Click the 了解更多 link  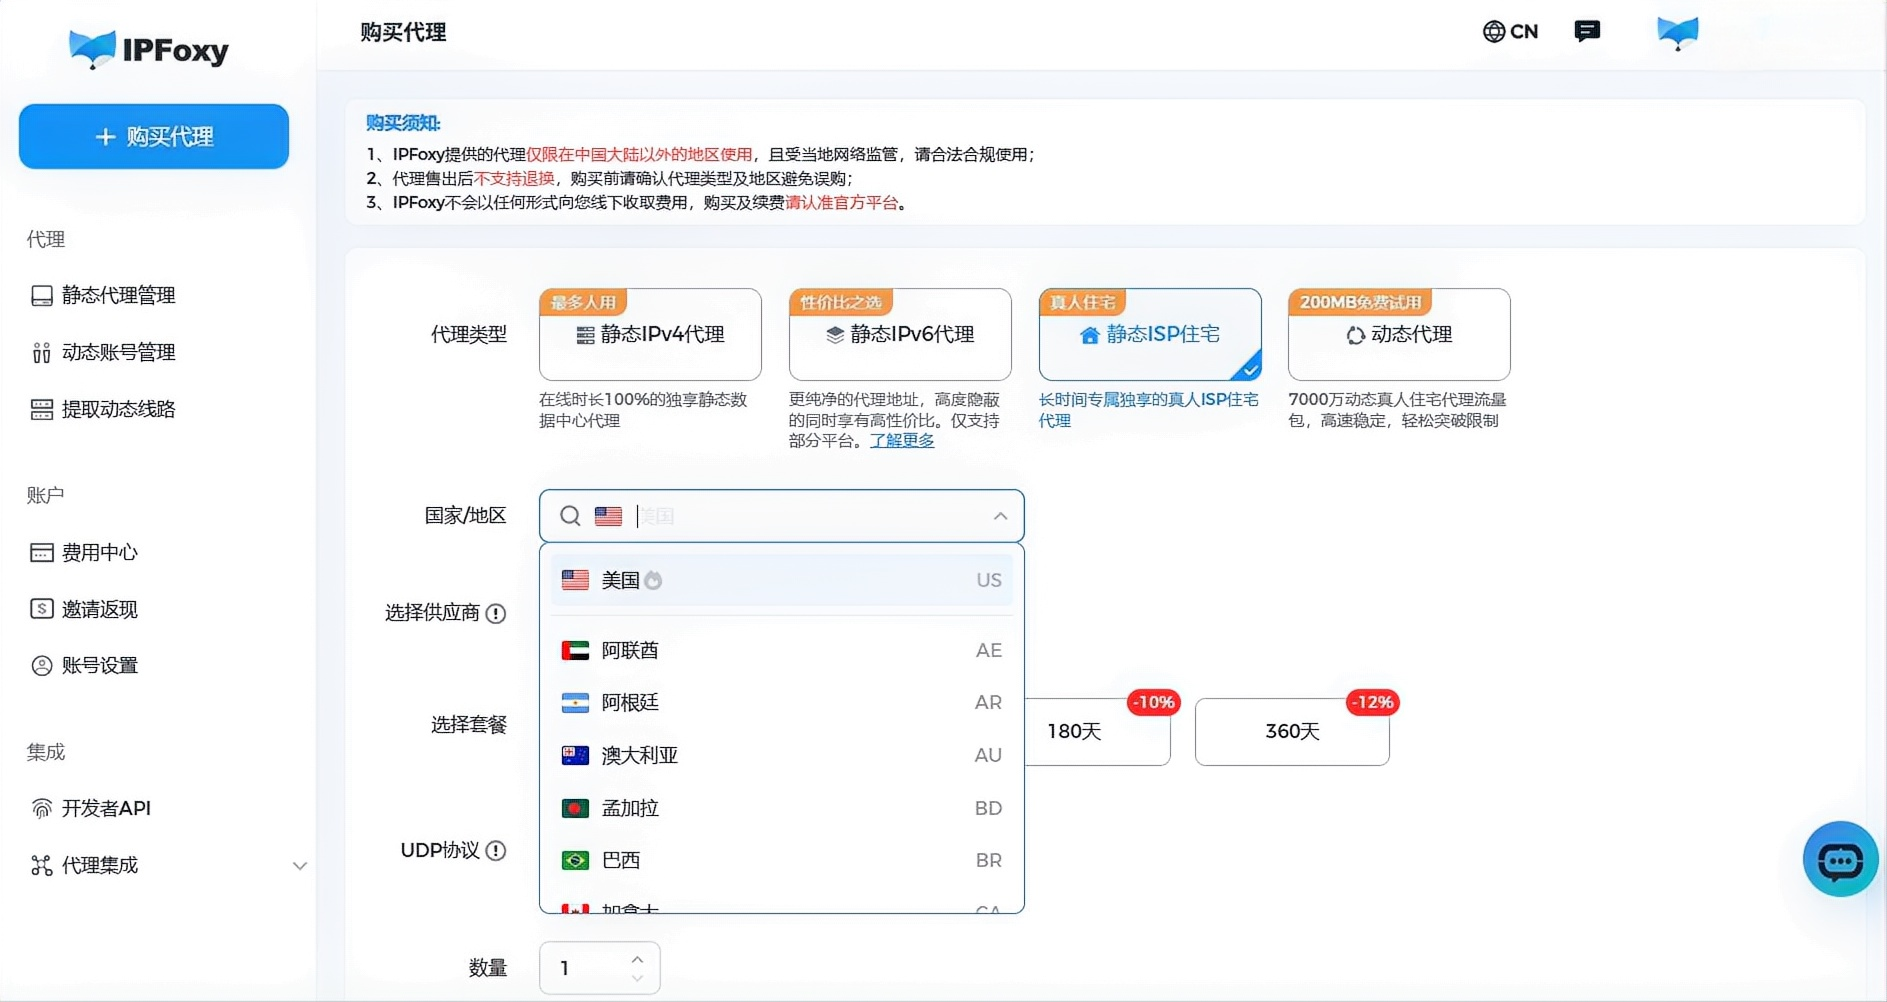point(902,441)
